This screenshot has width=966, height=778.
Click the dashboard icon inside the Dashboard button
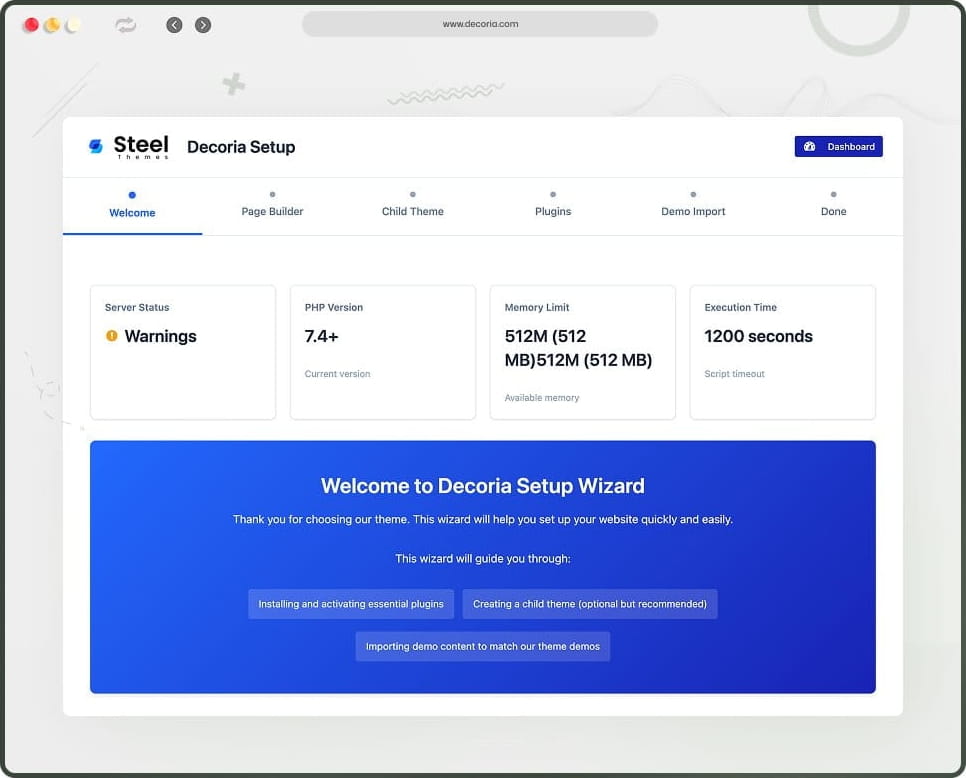click(x=810, y=146)
